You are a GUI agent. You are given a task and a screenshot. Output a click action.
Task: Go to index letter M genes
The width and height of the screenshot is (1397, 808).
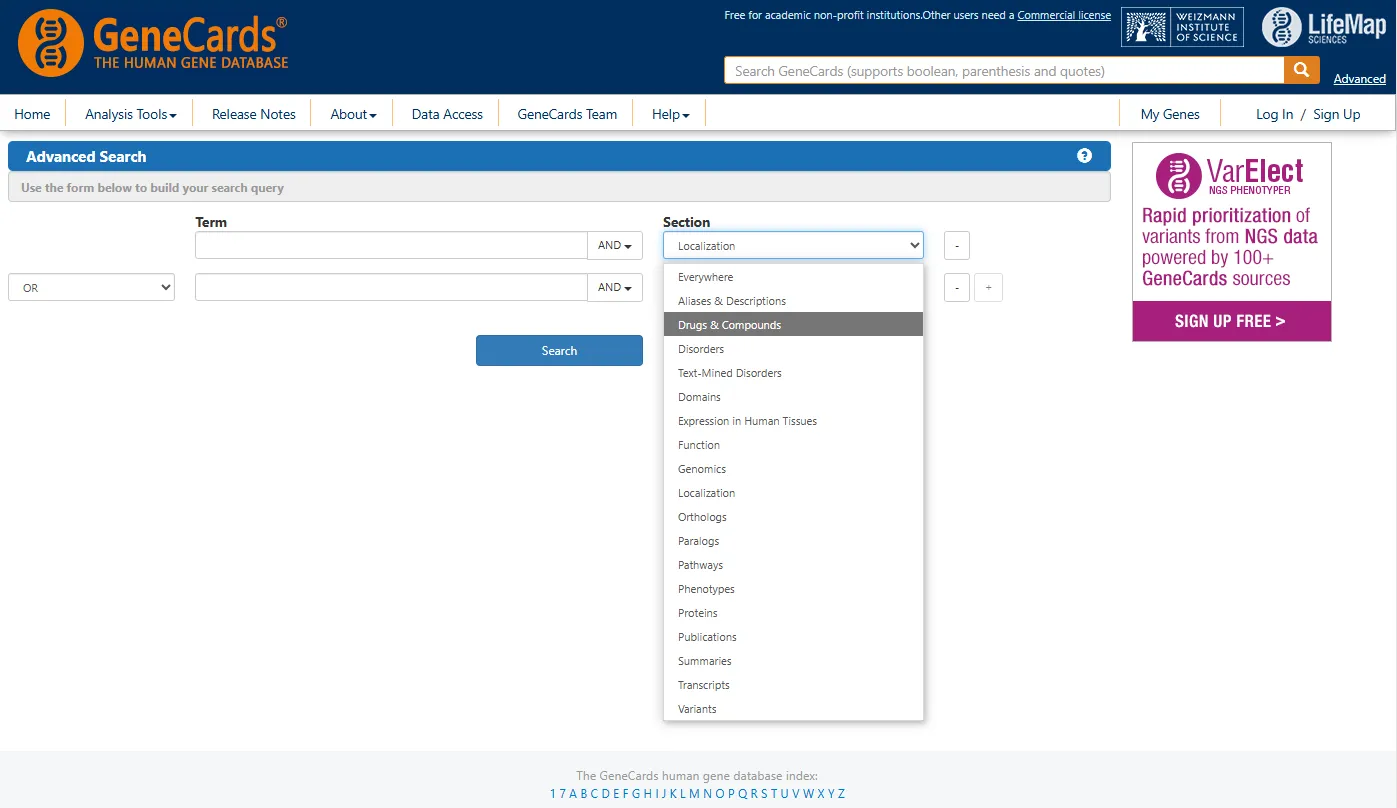[x=694, y=794]
